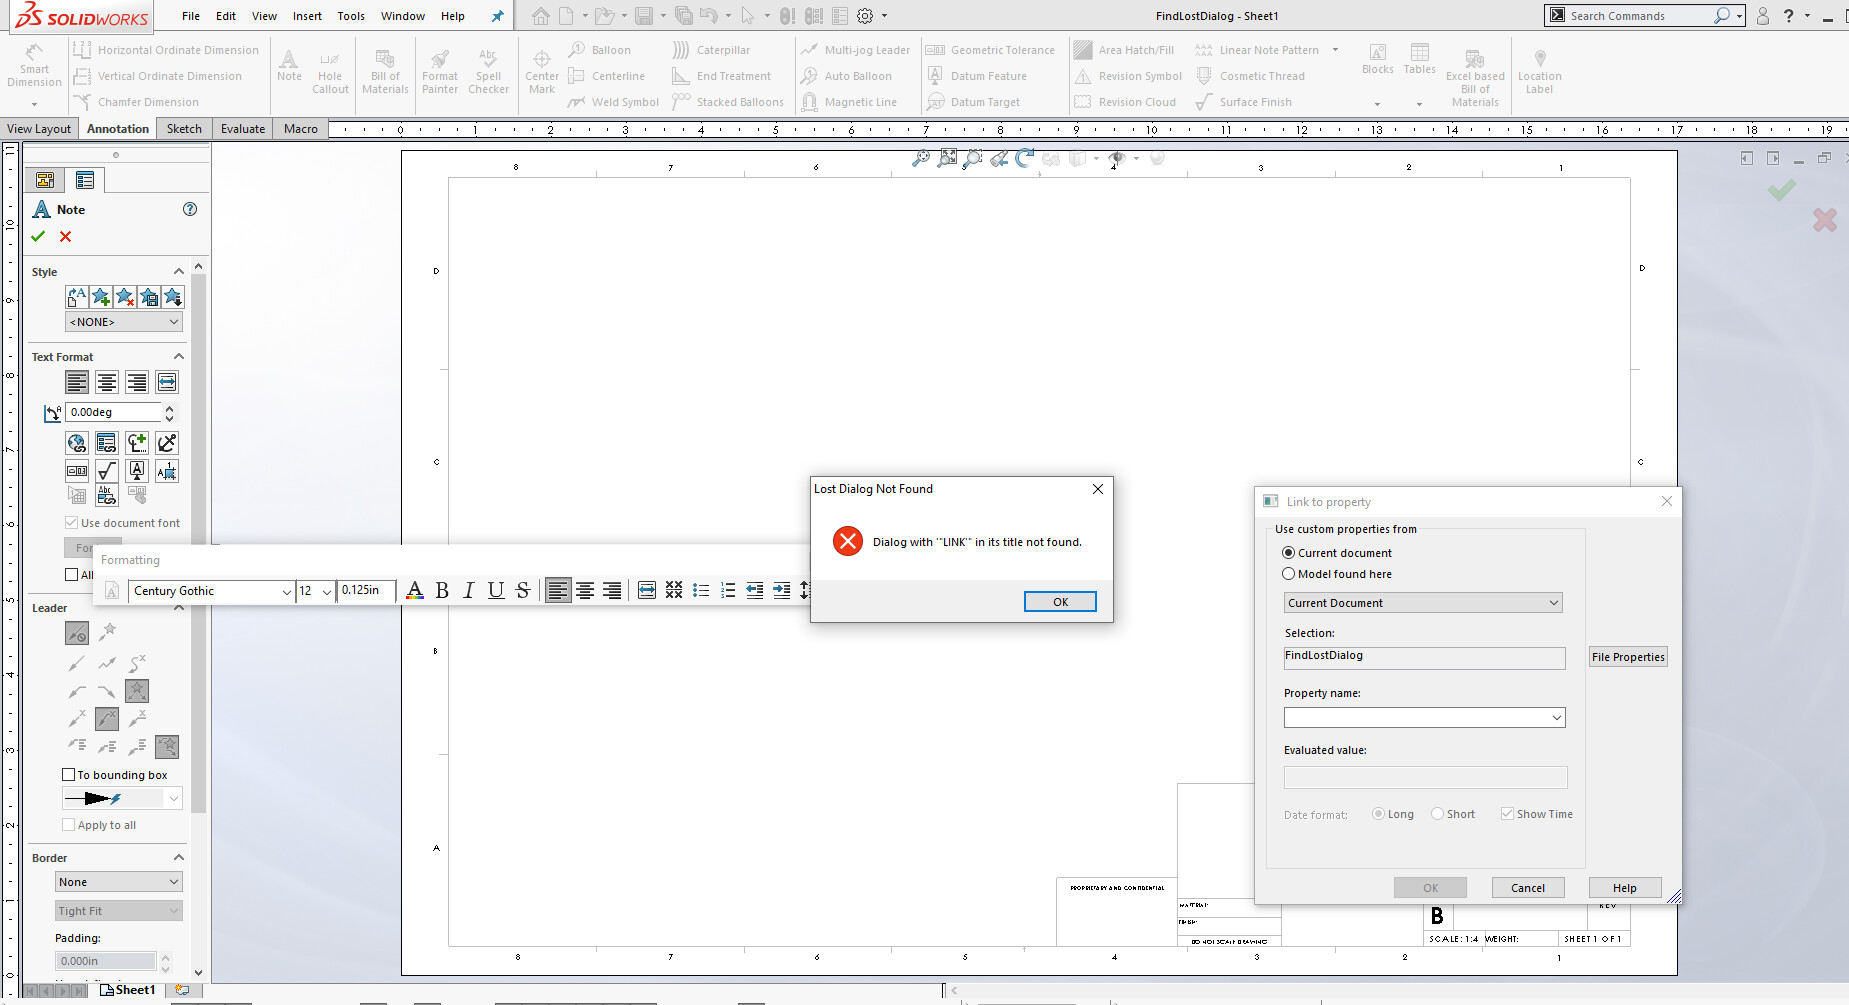Select the Center align icon in Text Format

click(x=107, y=382)
